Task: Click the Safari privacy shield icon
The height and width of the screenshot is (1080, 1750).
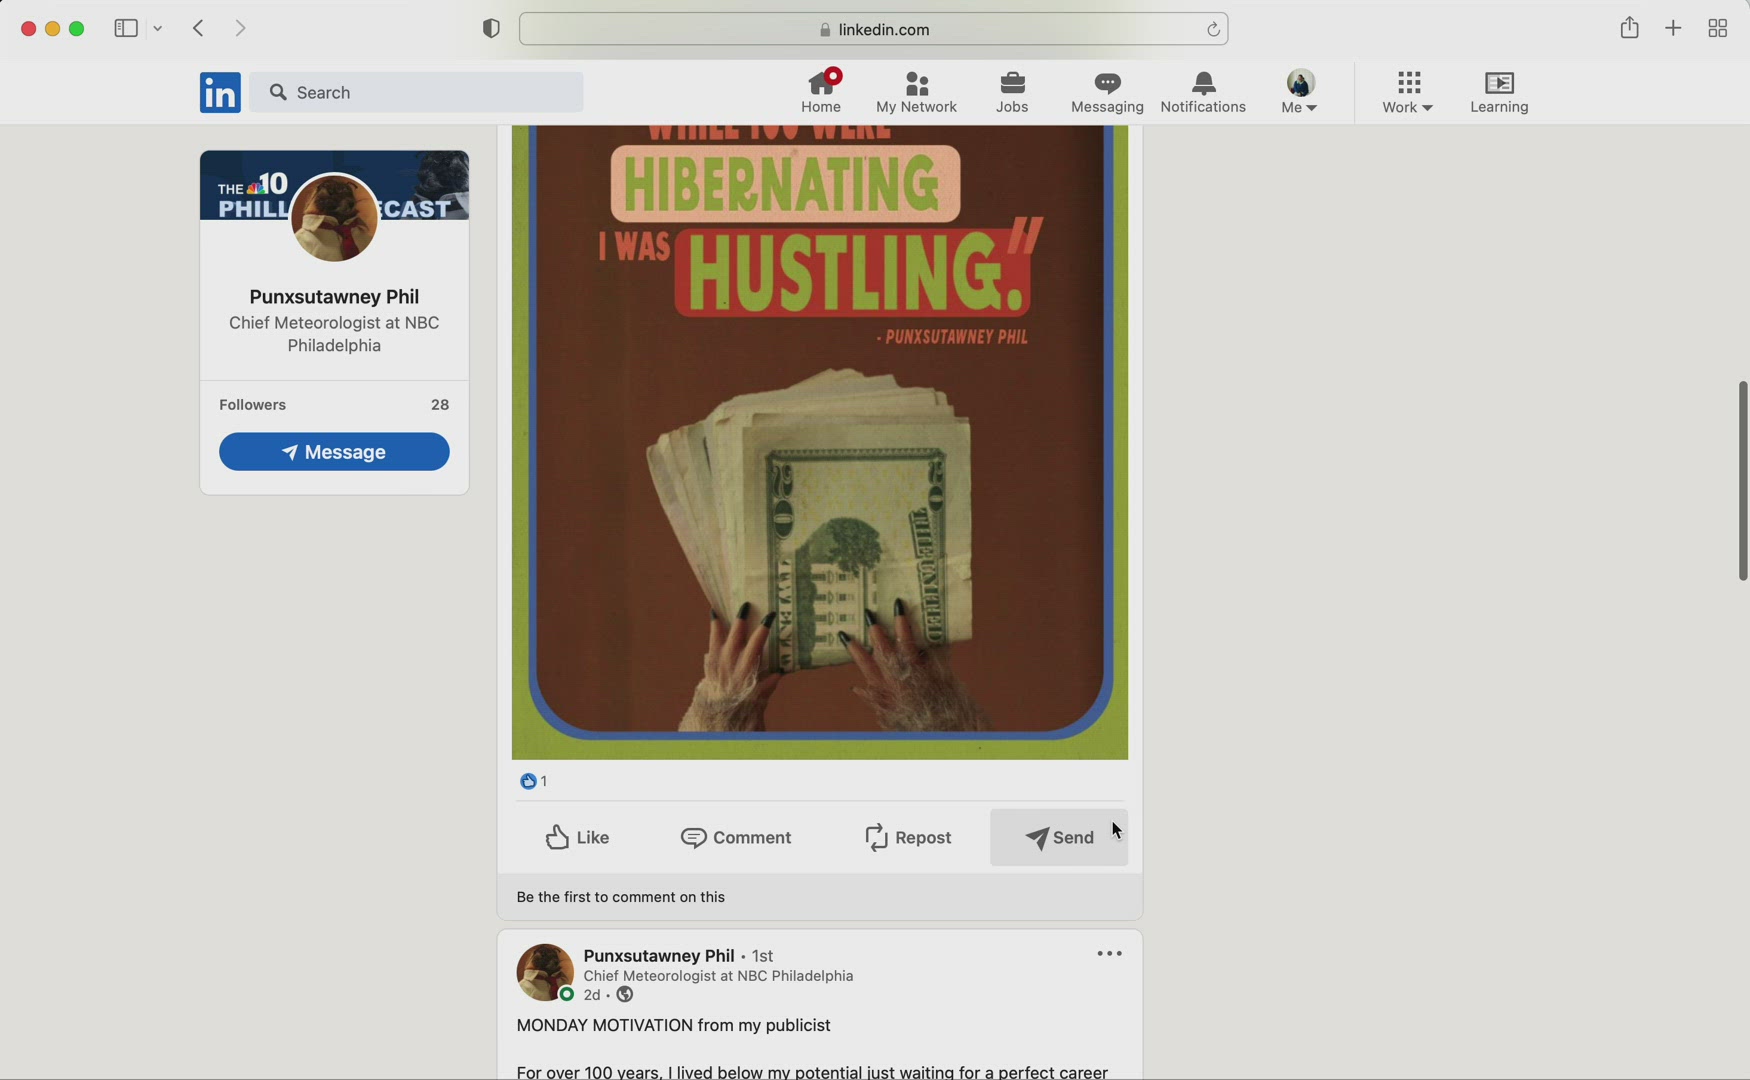Action: point(491,29)
